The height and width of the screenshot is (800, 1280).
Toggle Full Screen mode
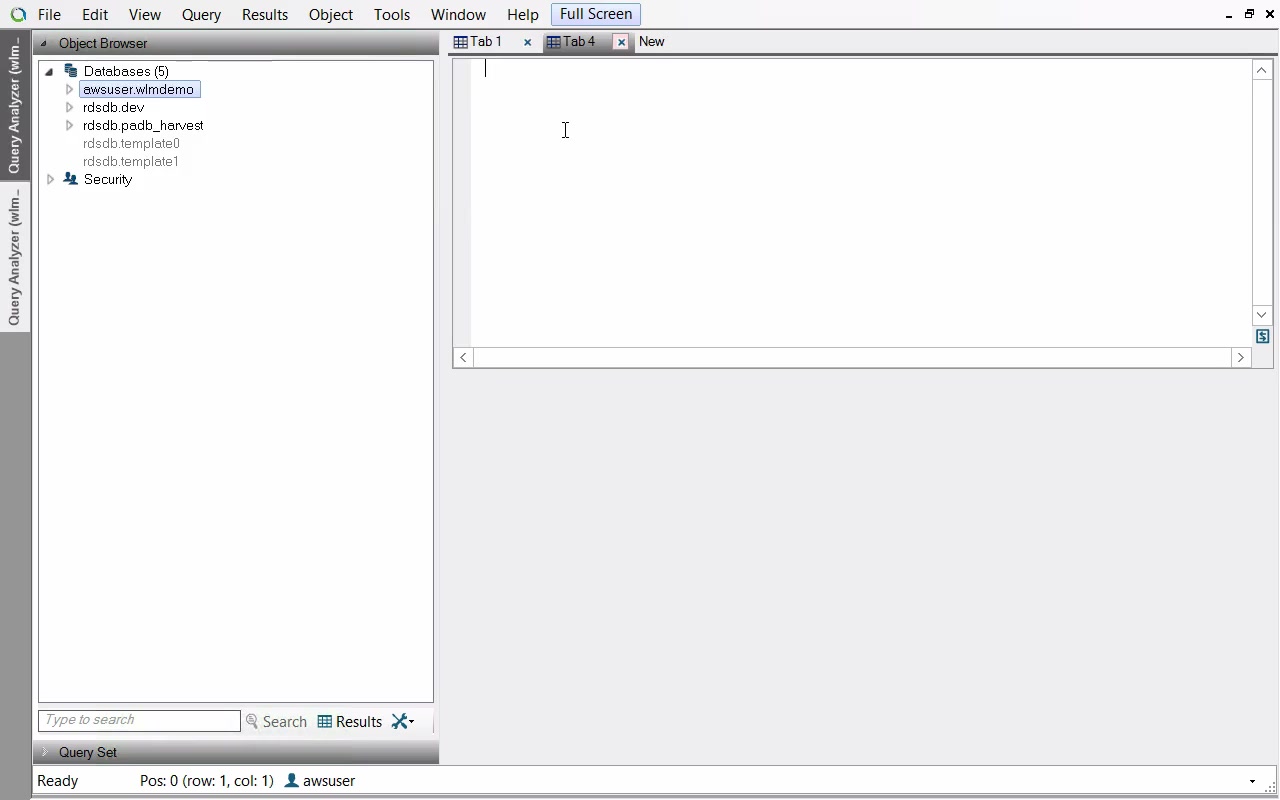(596, 14)
